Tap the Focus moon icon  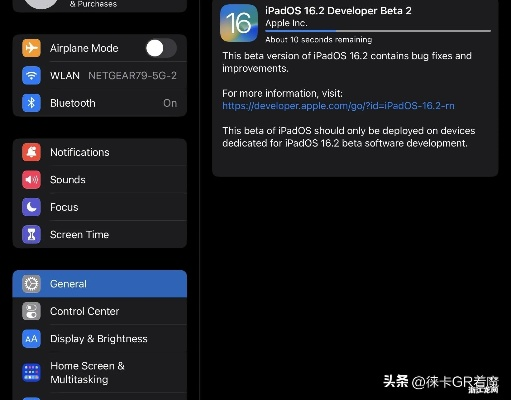(x=31, y=207)
